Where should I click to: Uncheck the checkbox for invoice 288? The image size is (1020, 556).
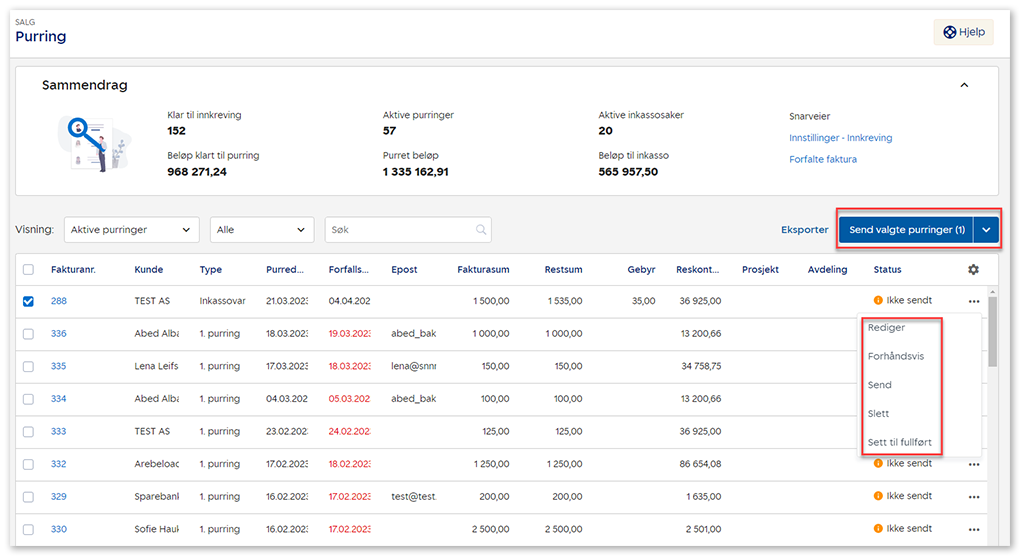tap(29, 301)
